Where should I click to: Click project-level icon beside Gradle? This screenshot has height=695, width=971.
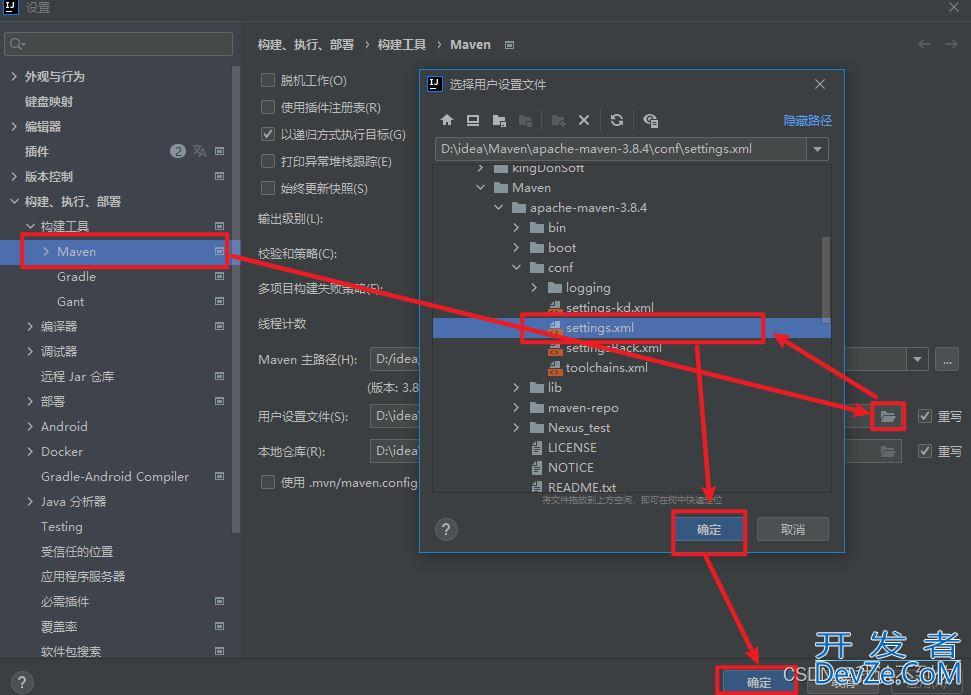[x=219, y=276]
